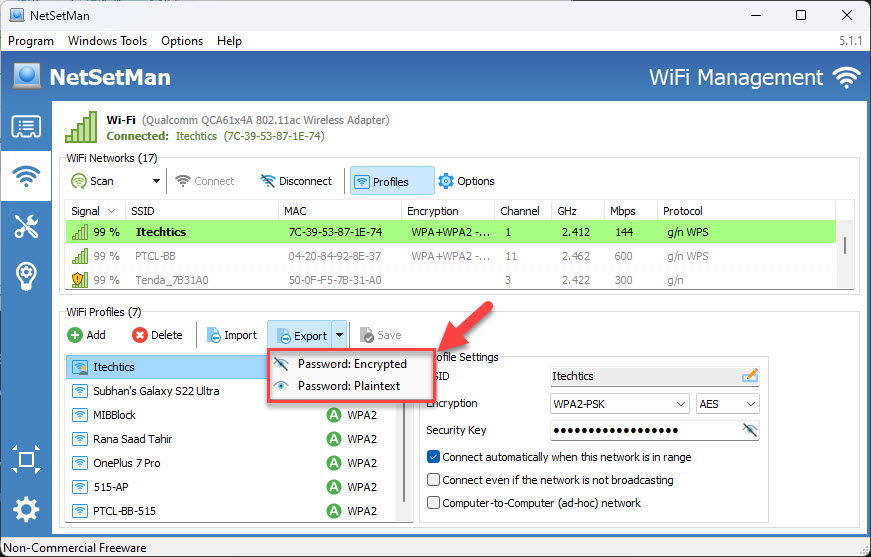This screenshot has width=871, height=557.
Task: Click the shield warning icon for Tenda_7B31A0
Action: [x=79, y=279]
